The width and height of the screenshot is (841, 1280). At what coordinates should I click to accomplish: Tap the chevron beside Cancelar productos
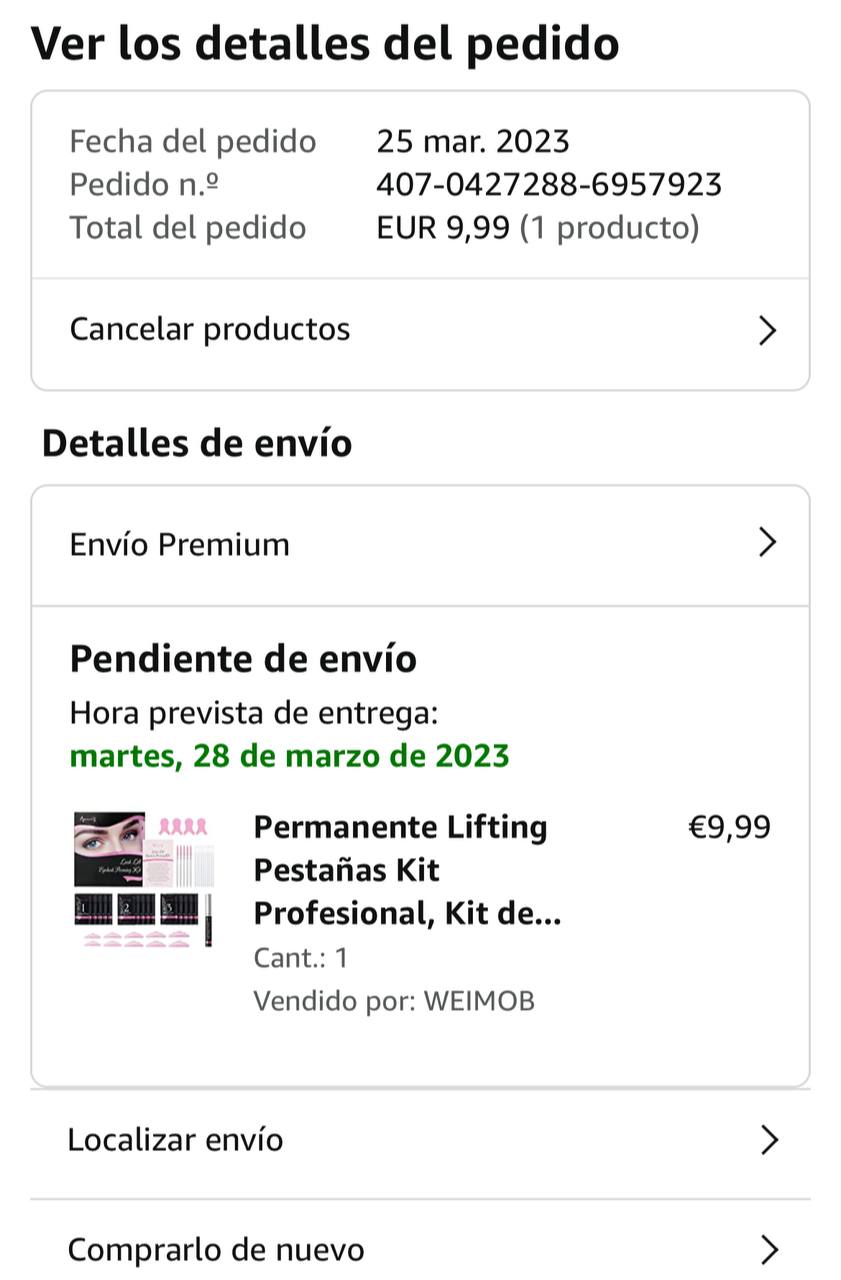pos(767,331)
